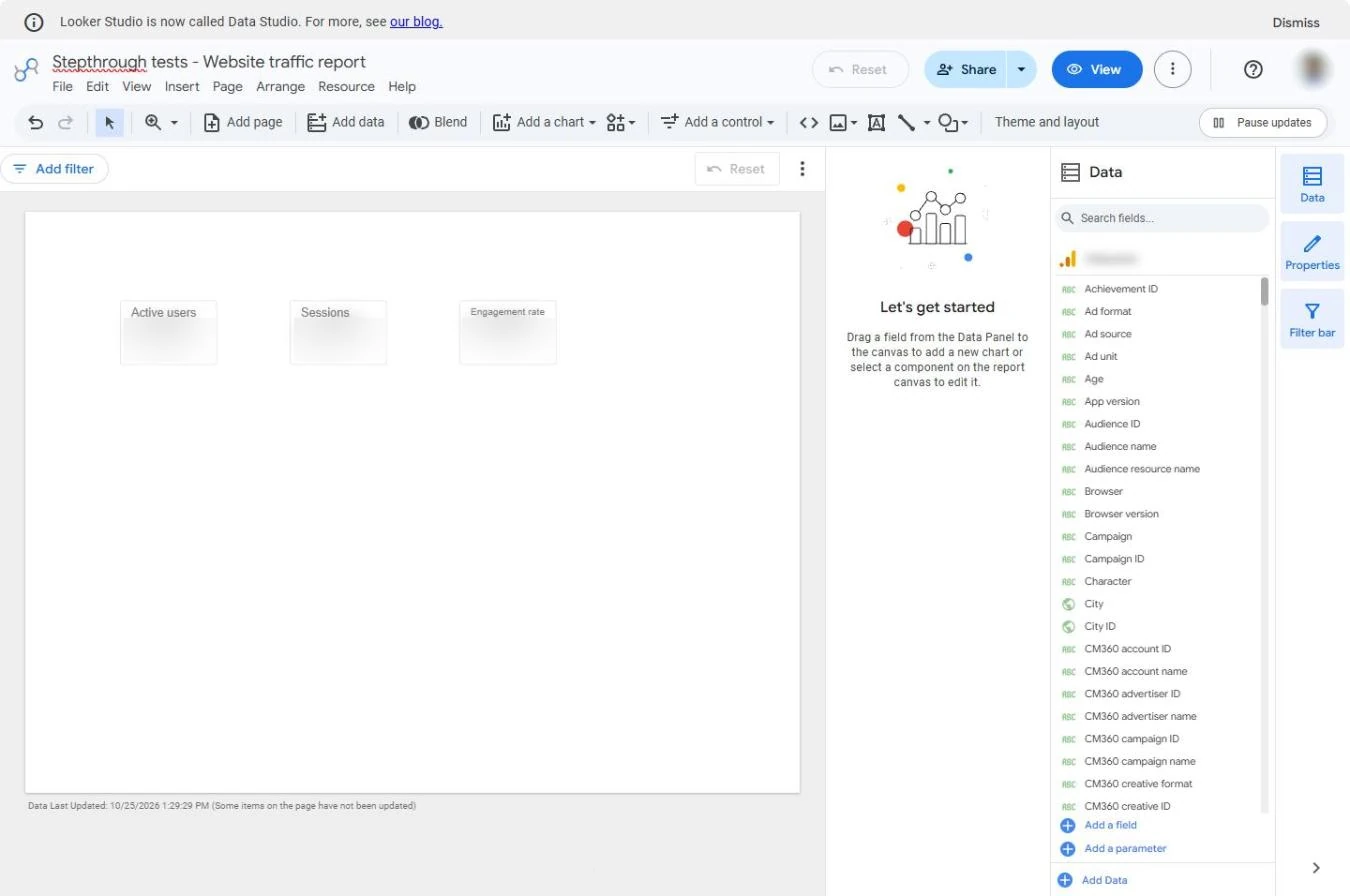Open the Help question mark icon
The width and height of the screenshot is (1350, 896).
tap(1253, 69)
